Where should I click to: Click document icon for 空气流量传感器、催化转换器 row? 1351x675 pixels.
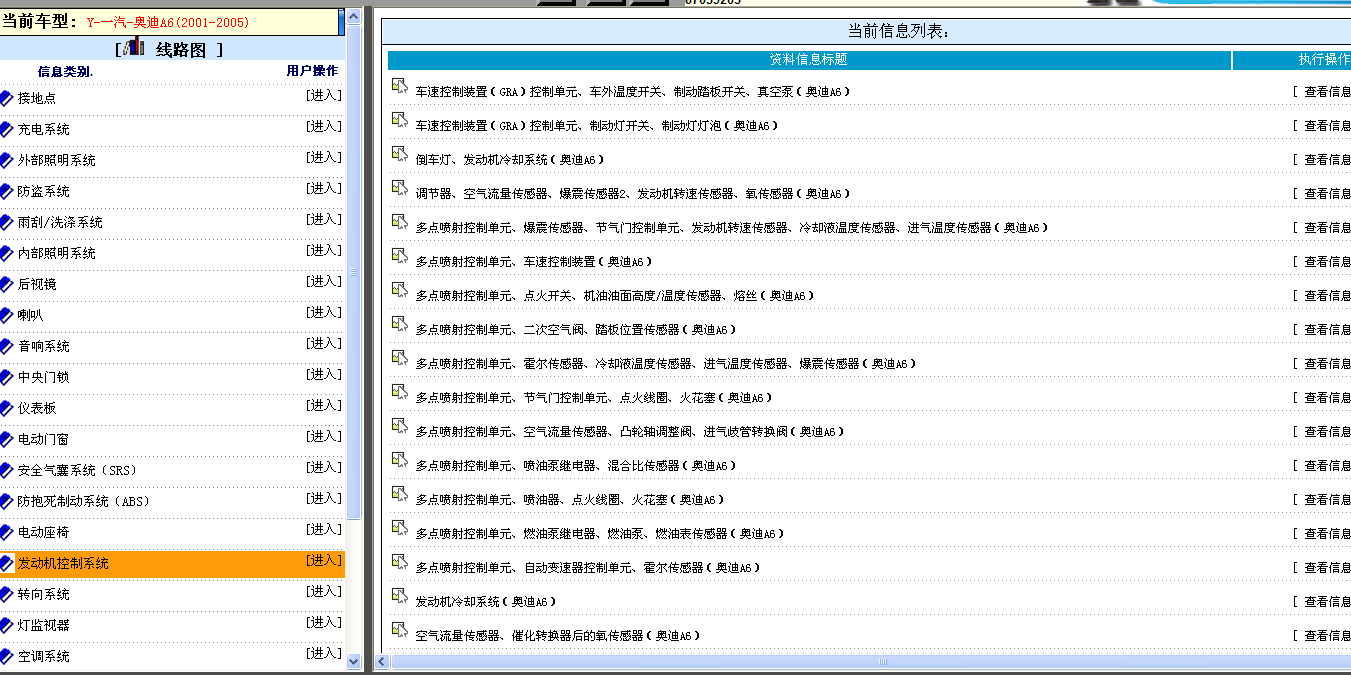[400, 630]
